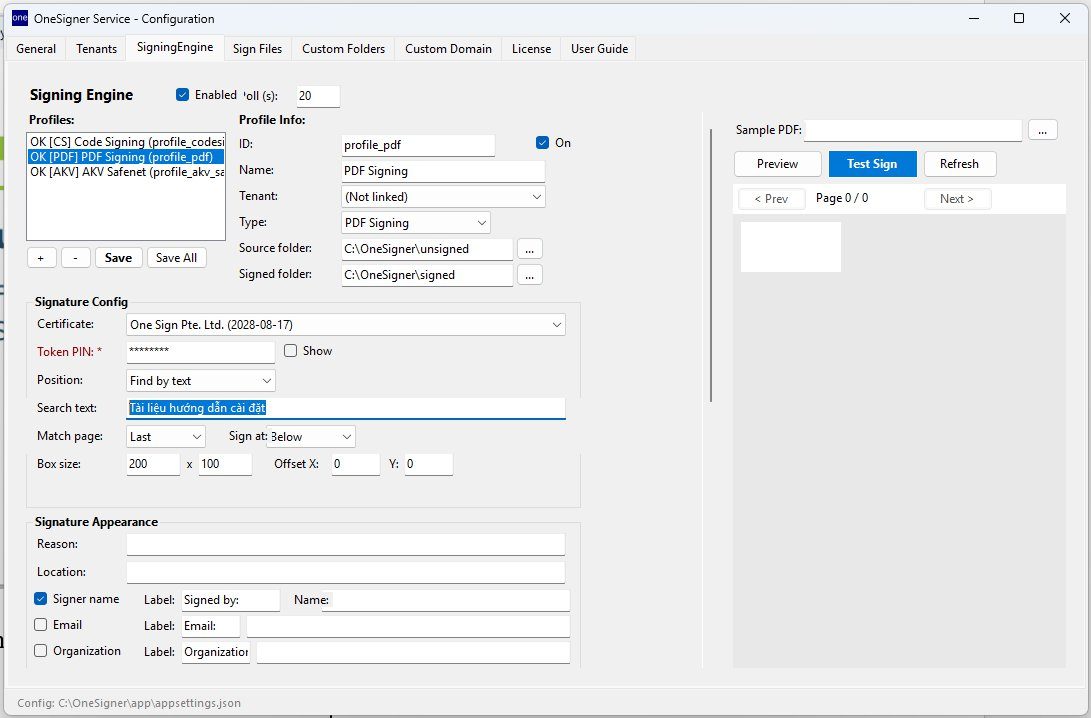Open the Custom Domain tab
Image resolution: width=1091 pixels, height=718 pixels.
448,49
